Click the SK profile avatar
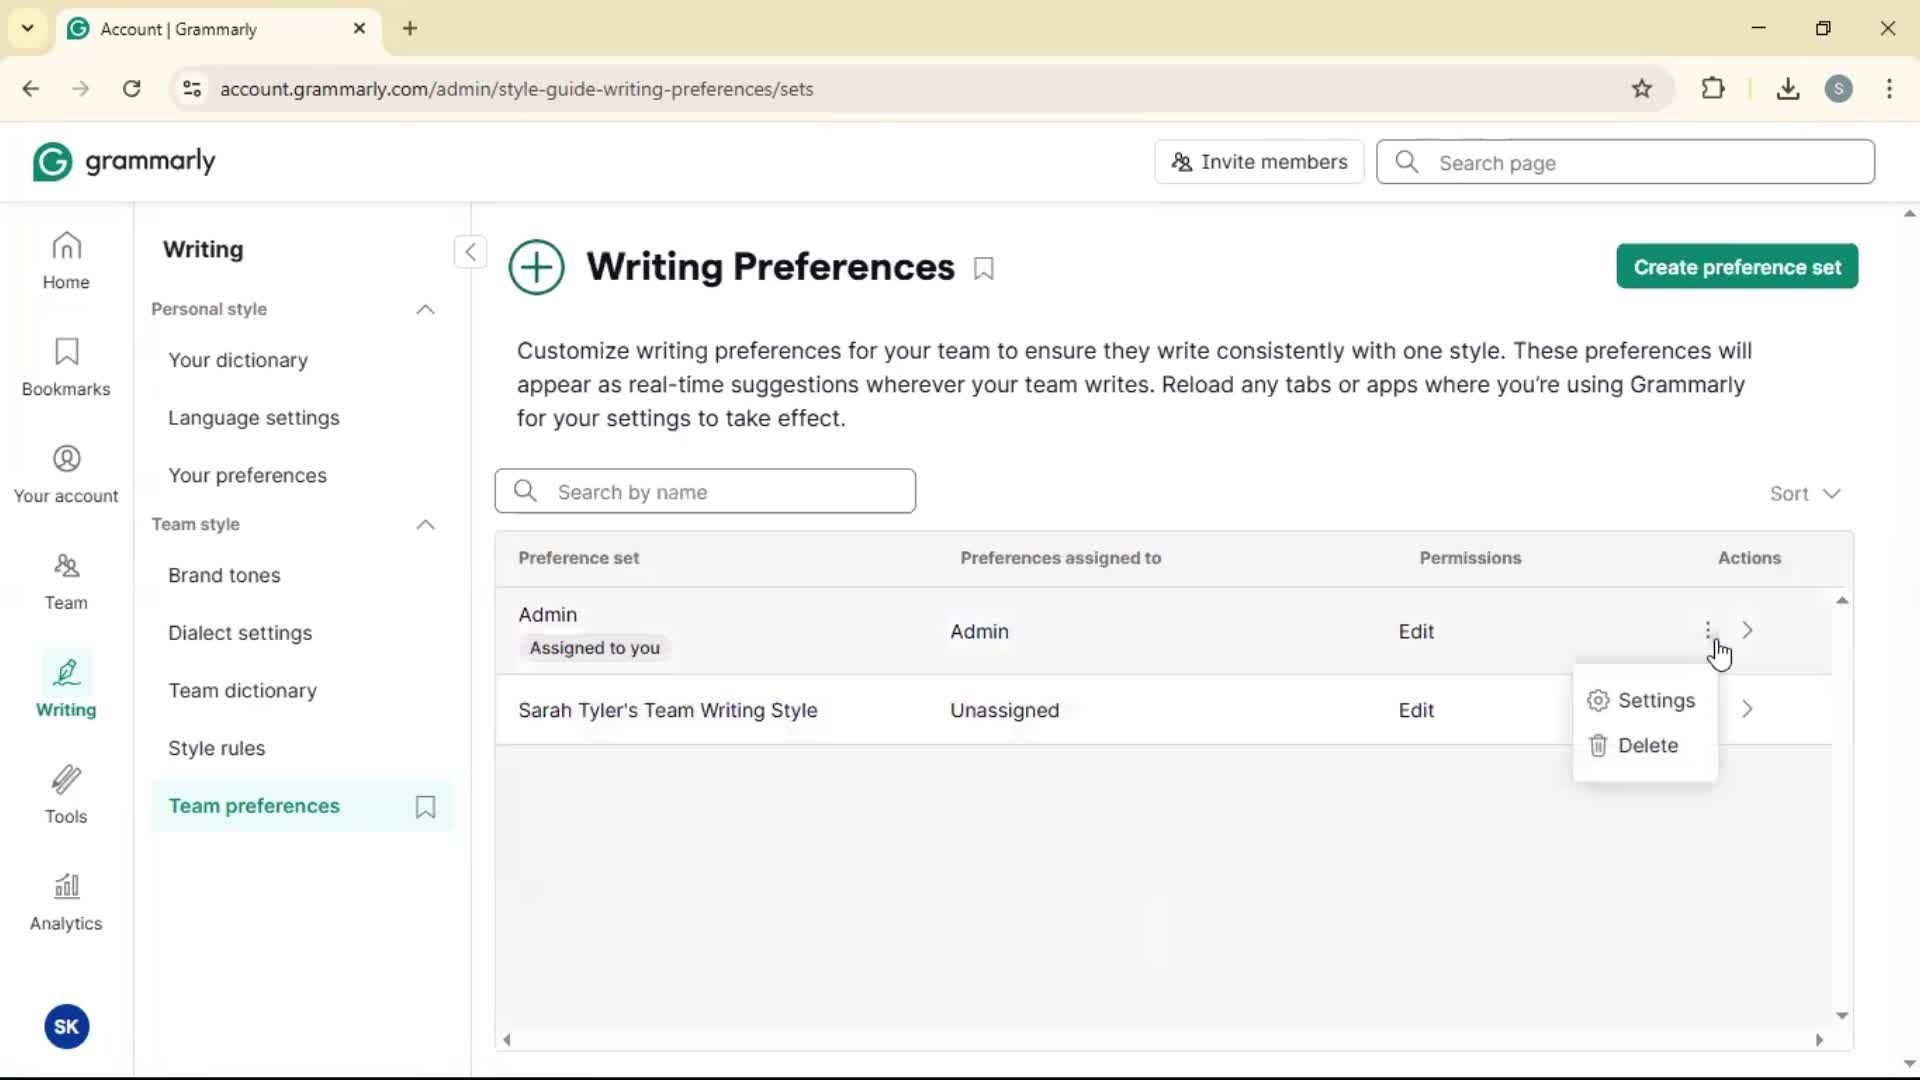Screen dimensions: 1920x1080 [67, 1027]
